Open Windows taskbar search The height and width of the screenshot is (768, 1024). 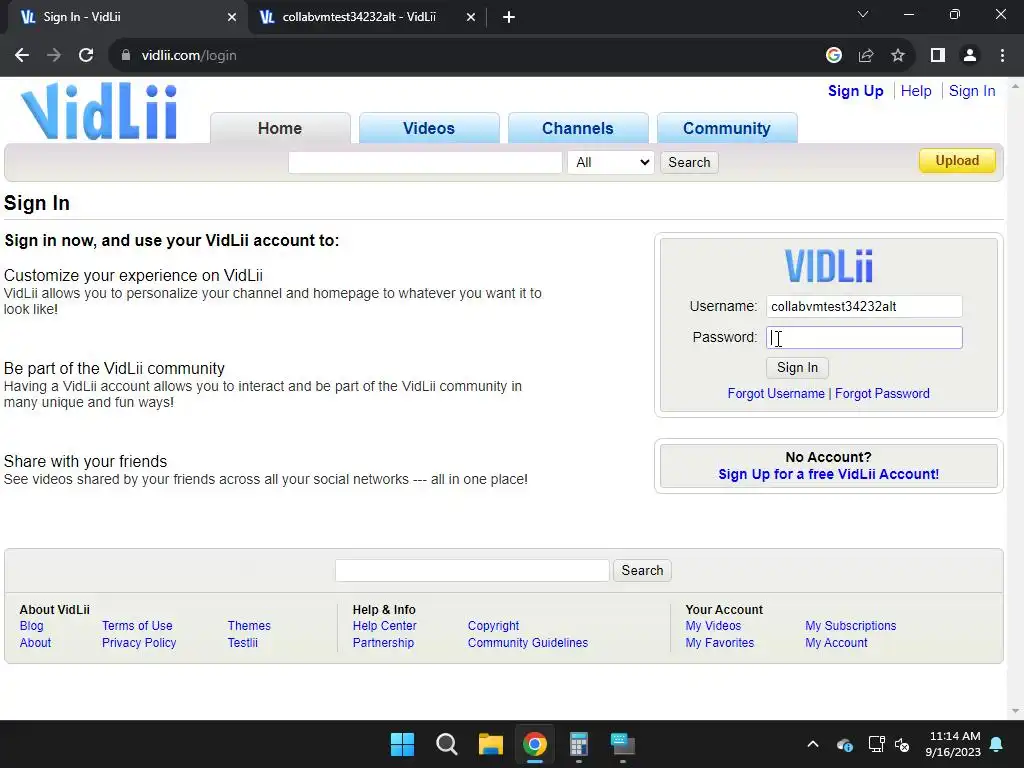[447, 744]
